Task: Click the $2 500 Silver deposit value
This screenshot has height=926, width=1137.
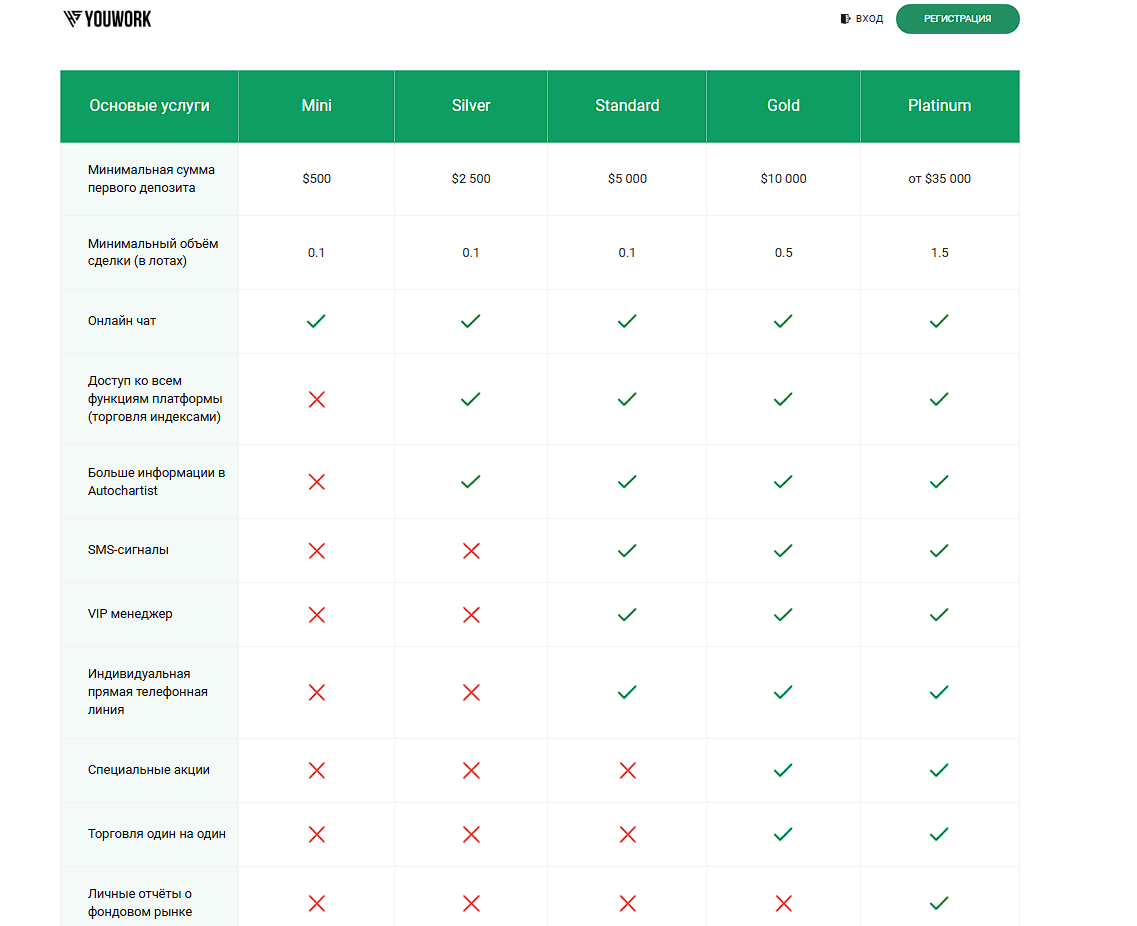Action: (471, 179)
